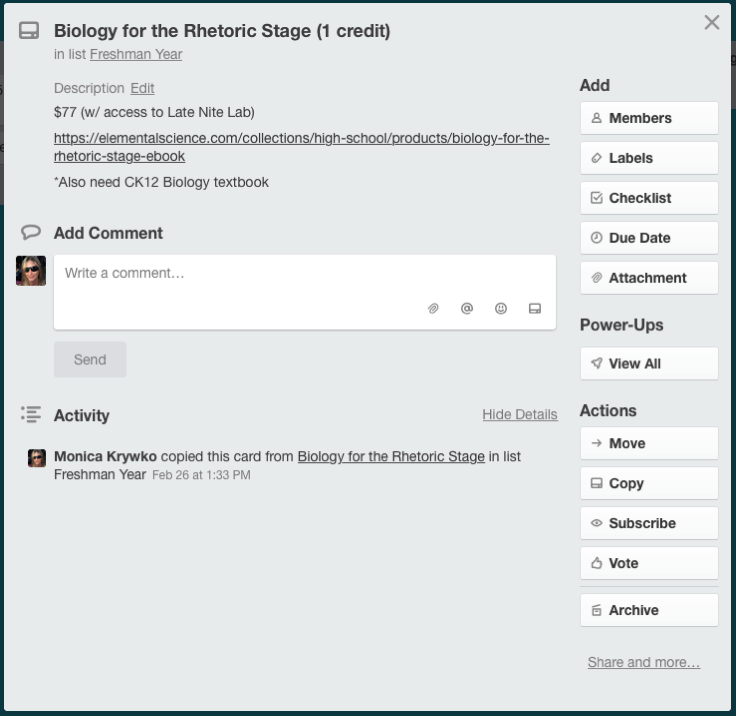736x716 pixels.
Task: Click the attachment paperclip icon in comment box
Action: point(433,309)
